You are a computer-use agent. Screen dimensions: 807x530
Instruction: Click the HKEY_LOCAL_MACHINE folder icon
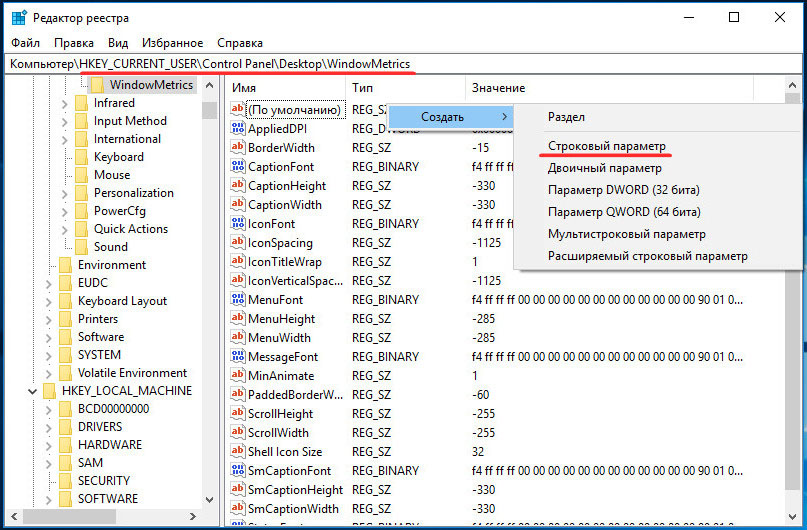coord(49,391)
